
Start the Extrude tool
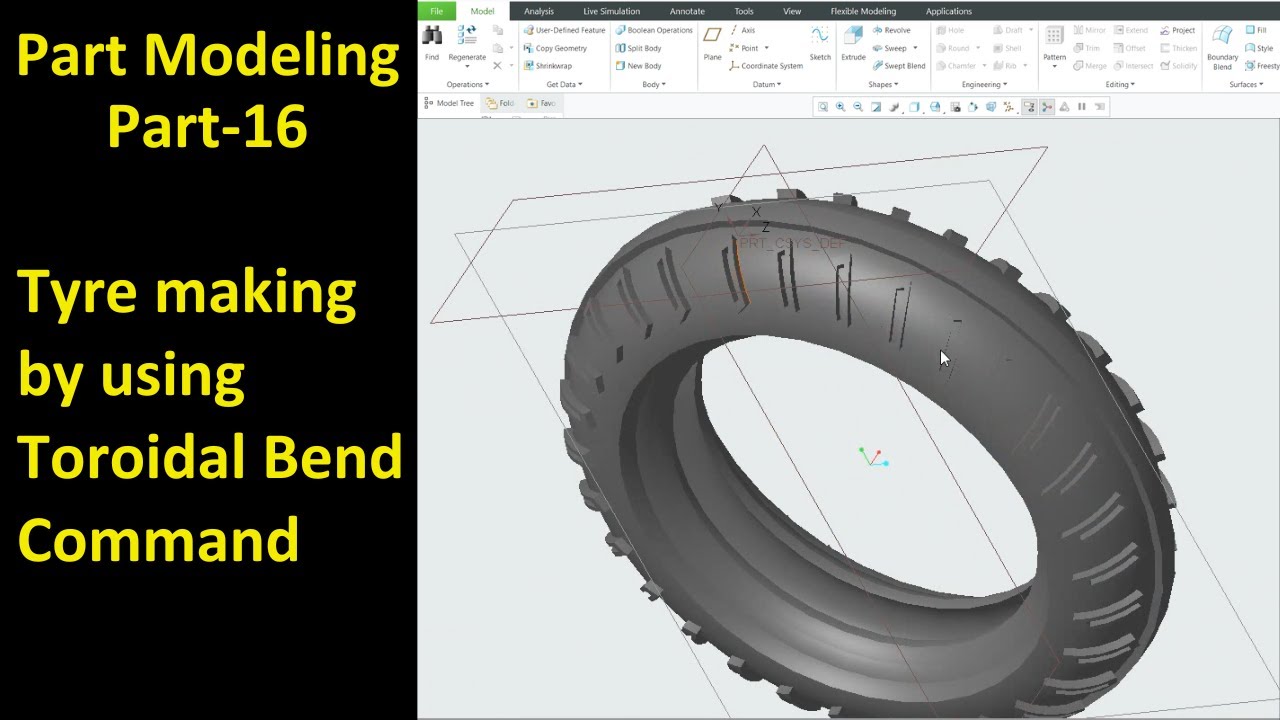click(x=853, y=44)
